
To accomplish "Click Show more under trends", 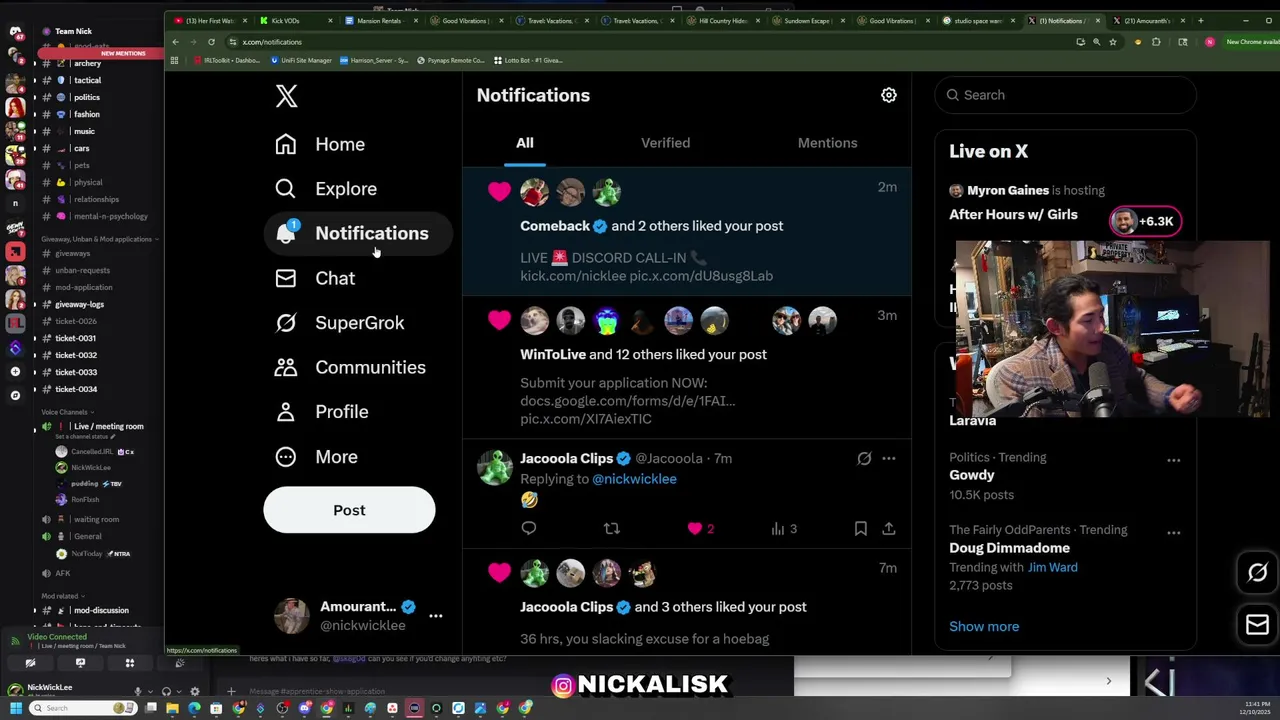I will point(984,627).
